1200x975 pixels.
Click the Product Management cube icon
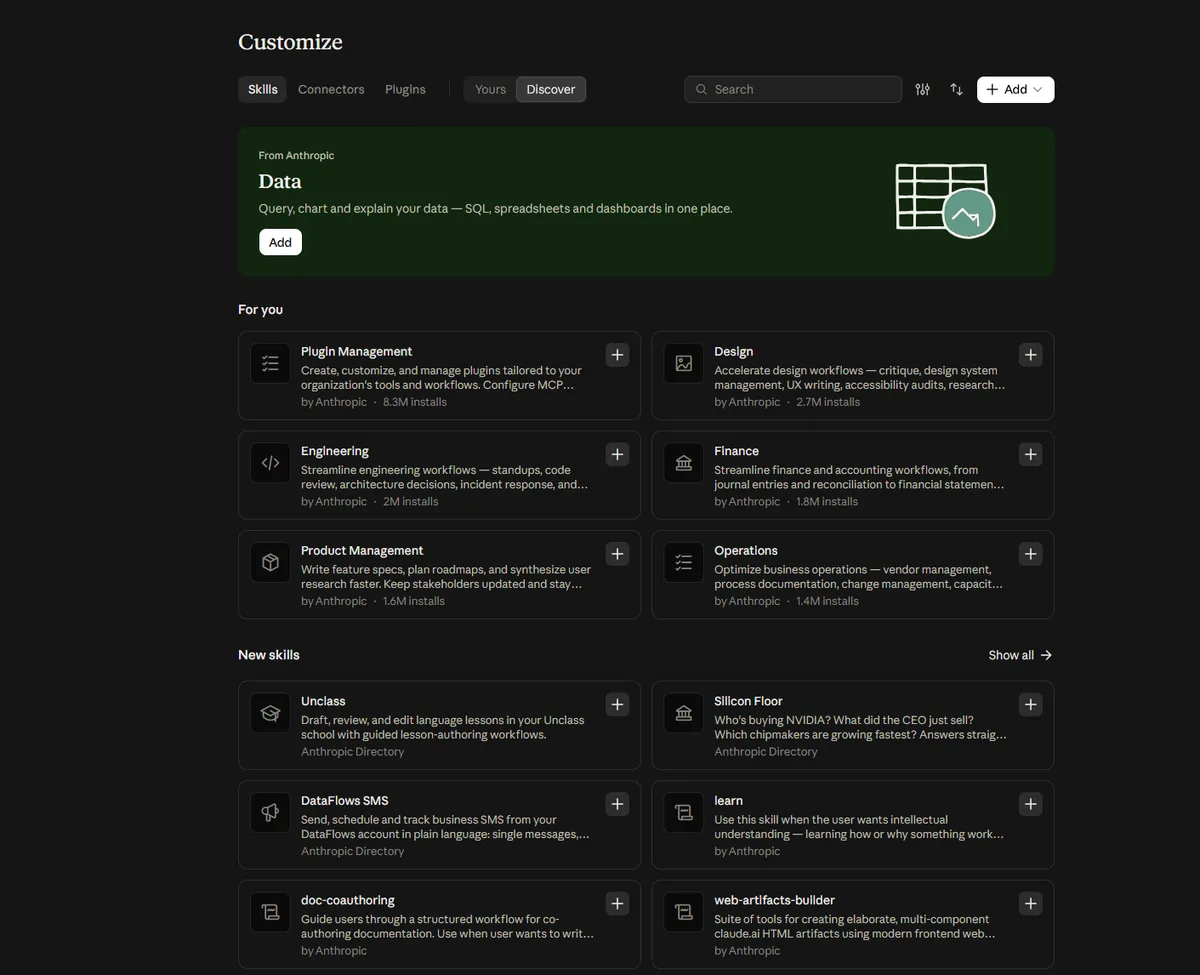(270, 563)
